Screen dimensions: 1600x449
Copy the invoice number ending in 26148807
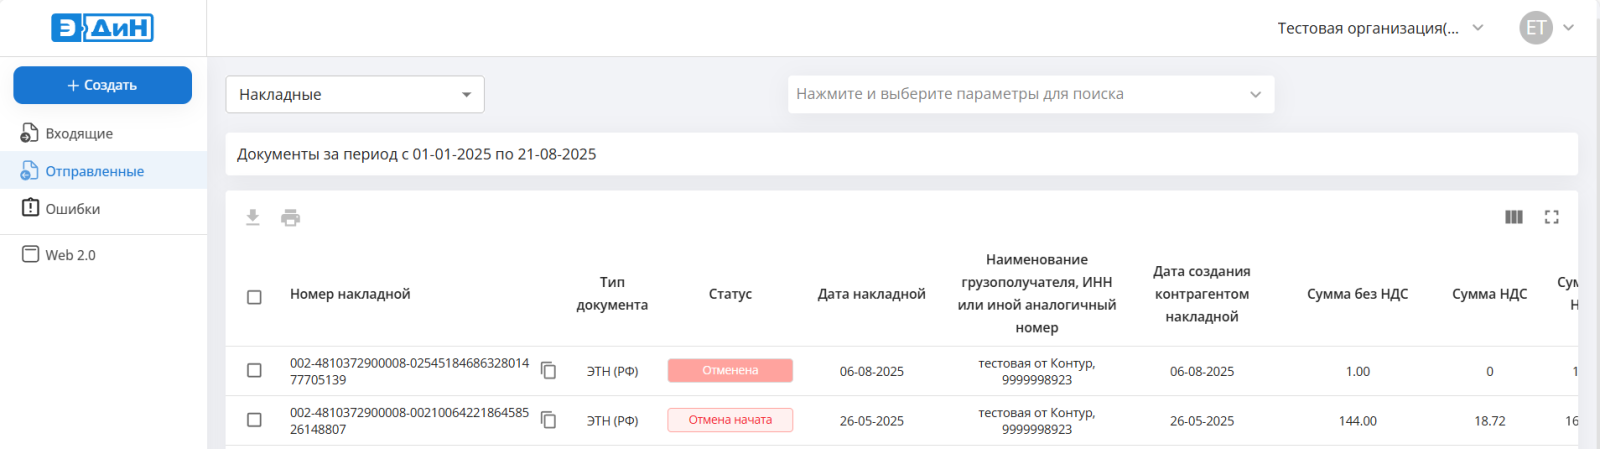548,420
